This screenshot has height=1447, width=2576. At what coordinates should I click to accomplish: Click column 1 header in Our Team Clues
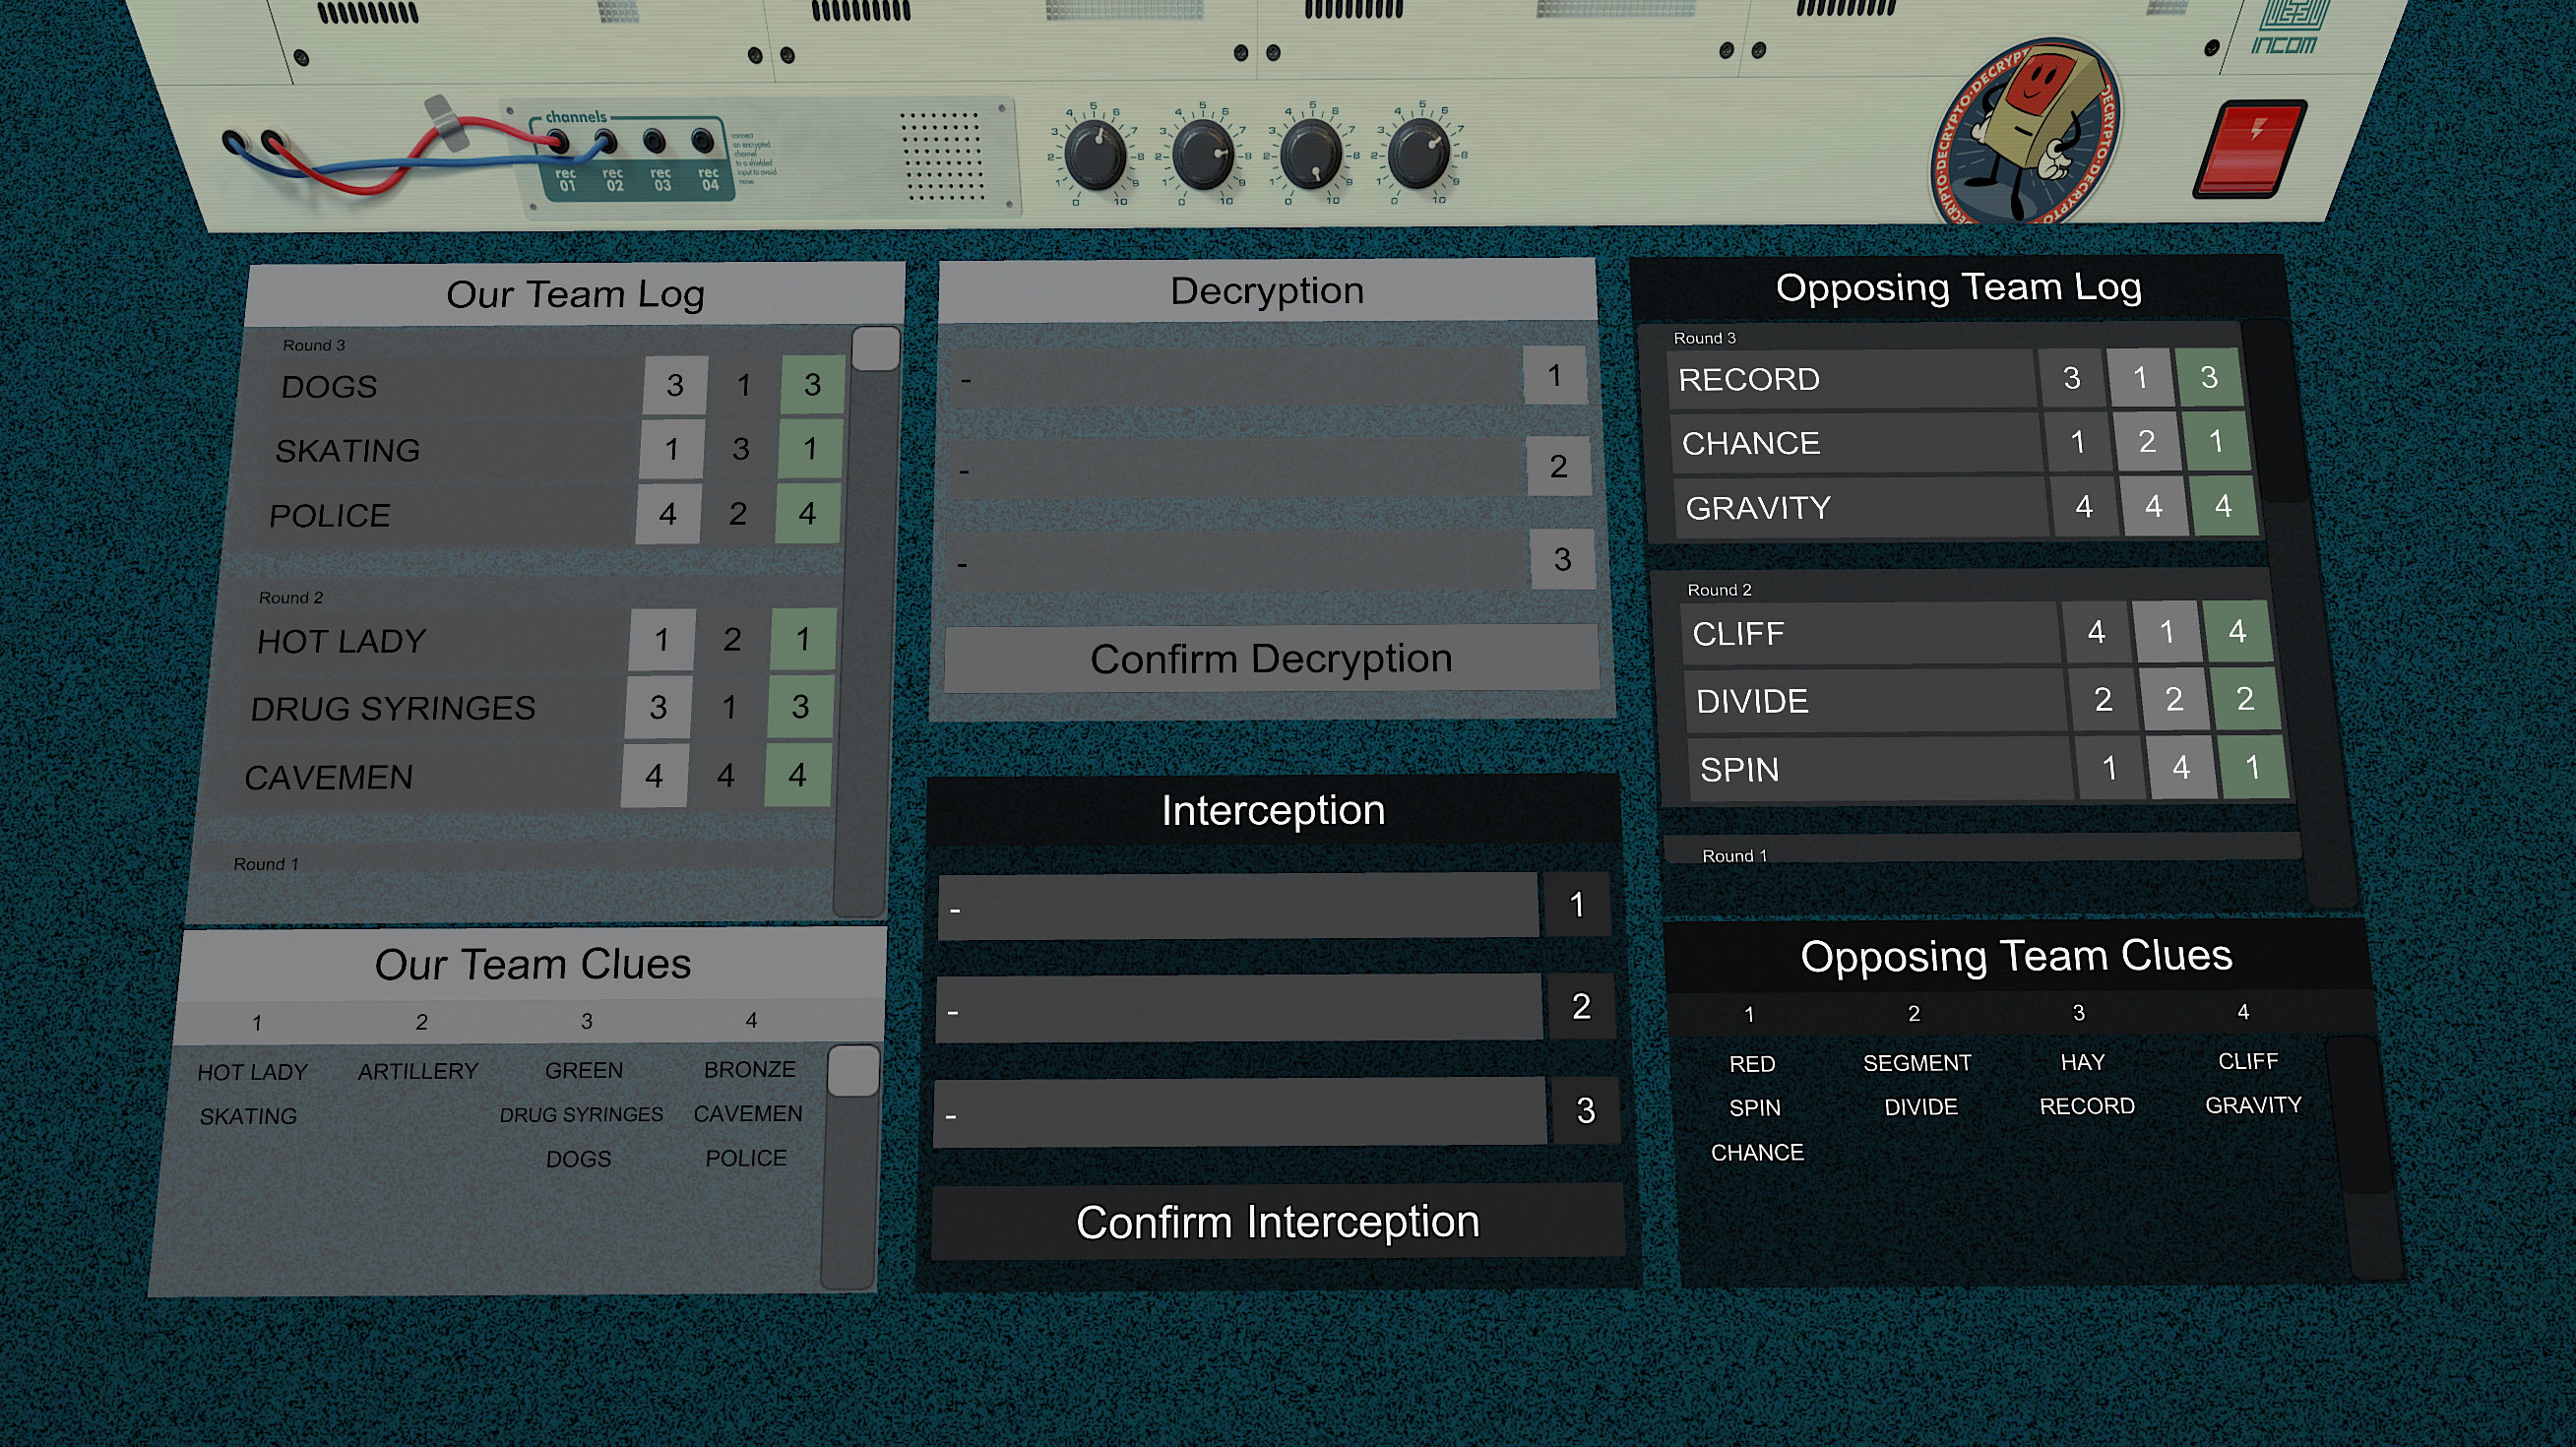point(257,1024)
